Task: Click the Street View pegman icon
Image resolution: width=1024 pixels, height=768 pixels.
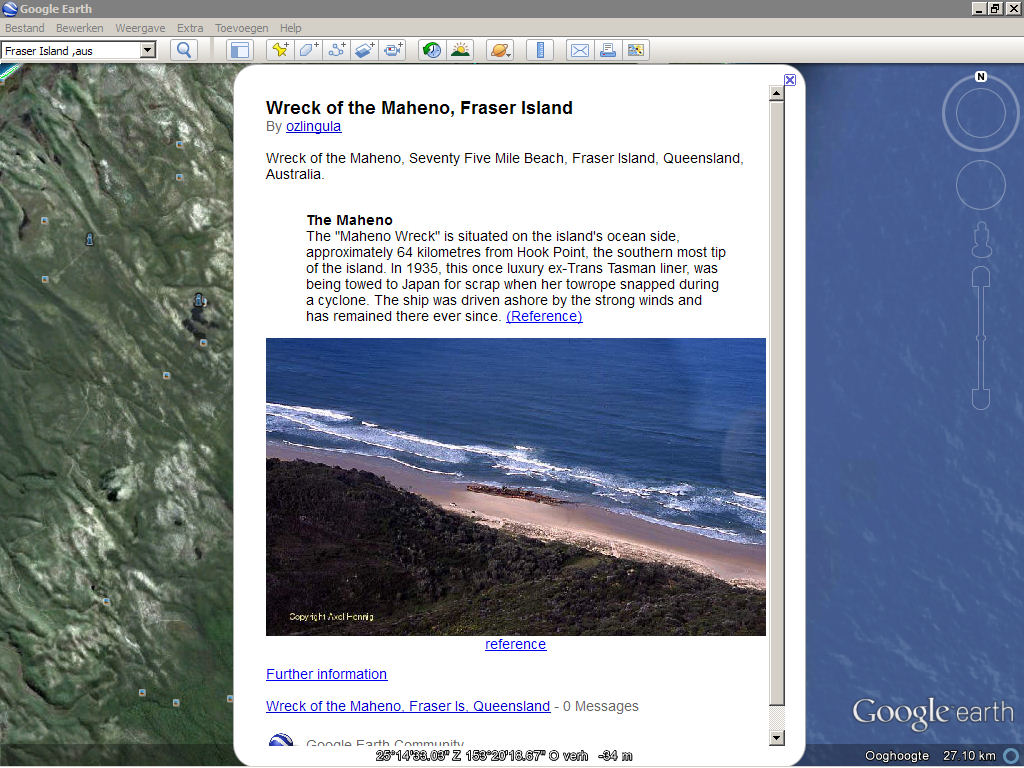Action: 981,240
